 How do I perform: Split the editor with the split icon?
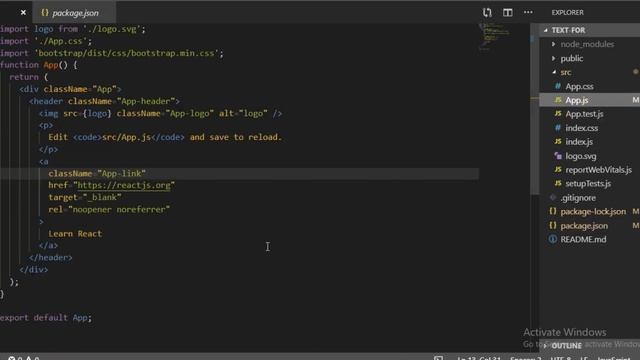click(507, 12)
